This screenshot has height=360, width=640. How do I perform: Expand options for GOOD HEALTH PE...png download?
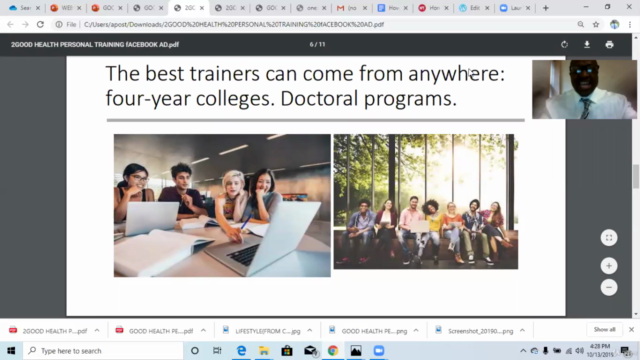click(416, 331)
